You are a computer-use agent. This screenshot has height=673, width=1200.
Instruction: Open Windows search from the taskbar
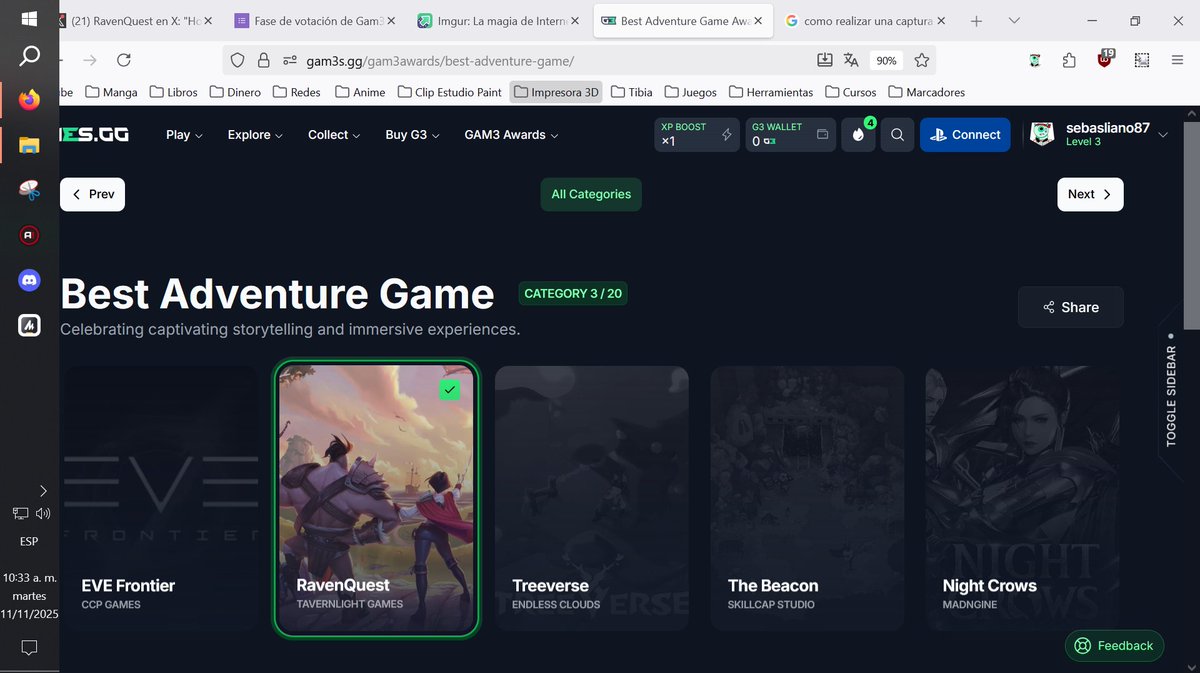[29, 57]
